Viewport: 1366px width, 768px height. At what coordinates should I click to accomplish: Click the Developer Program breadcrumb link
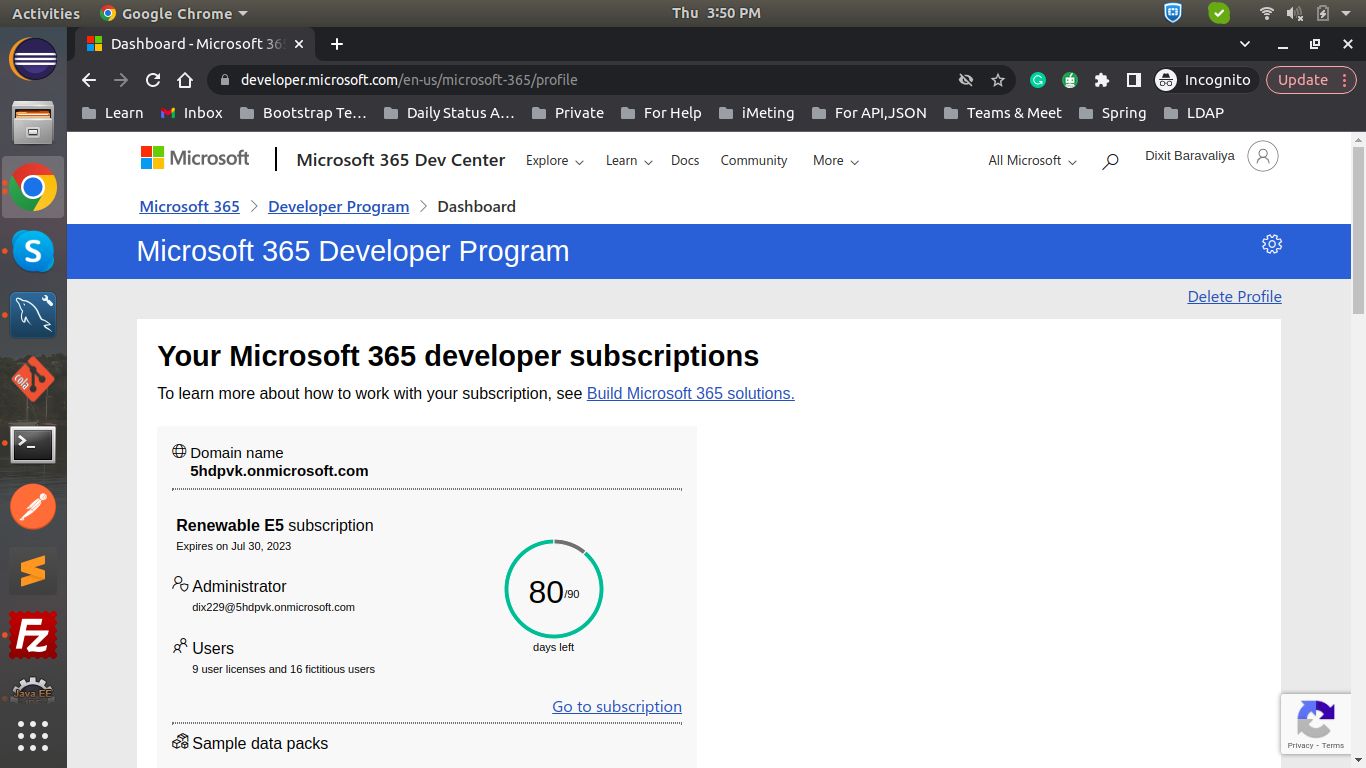338,206
